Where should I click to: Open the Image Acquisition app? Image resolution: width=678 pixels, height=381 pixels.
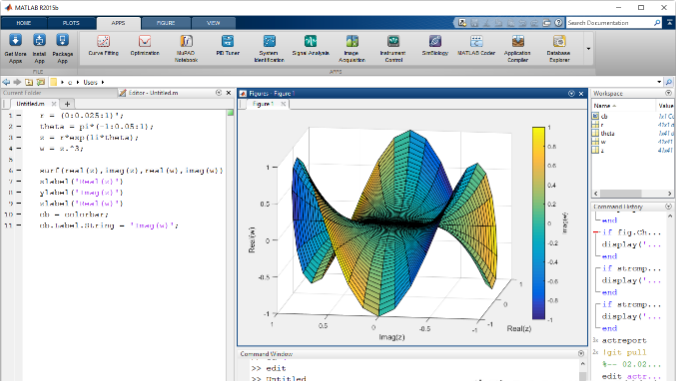pos(352,48)
